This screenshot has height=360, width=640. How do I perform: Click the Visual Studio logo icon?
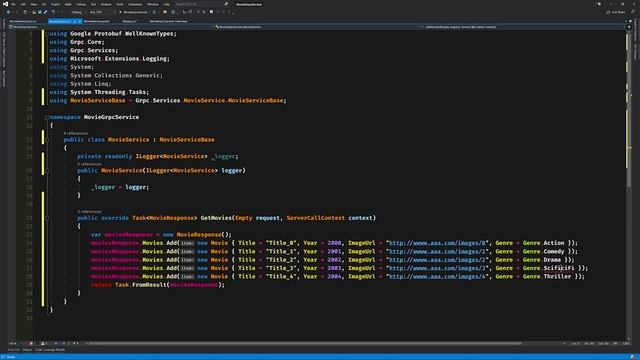click(x=5, y=4)
